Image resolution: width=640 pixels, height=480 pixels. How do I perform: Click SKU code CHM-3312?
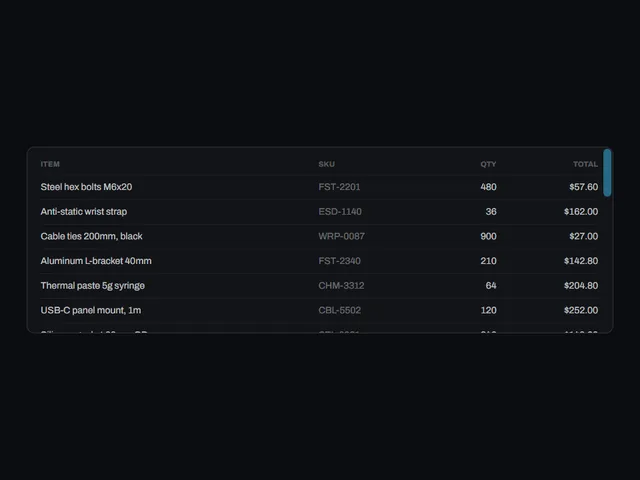(x=341, y=286)
